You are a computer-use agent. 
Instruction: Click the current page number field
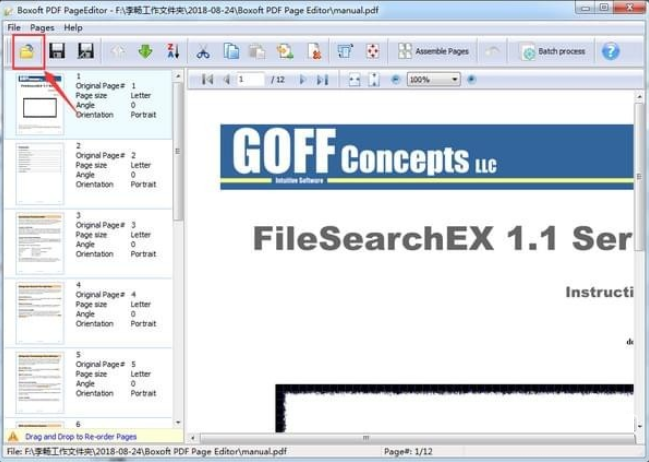pyautogui.click(x=250, y=79)
